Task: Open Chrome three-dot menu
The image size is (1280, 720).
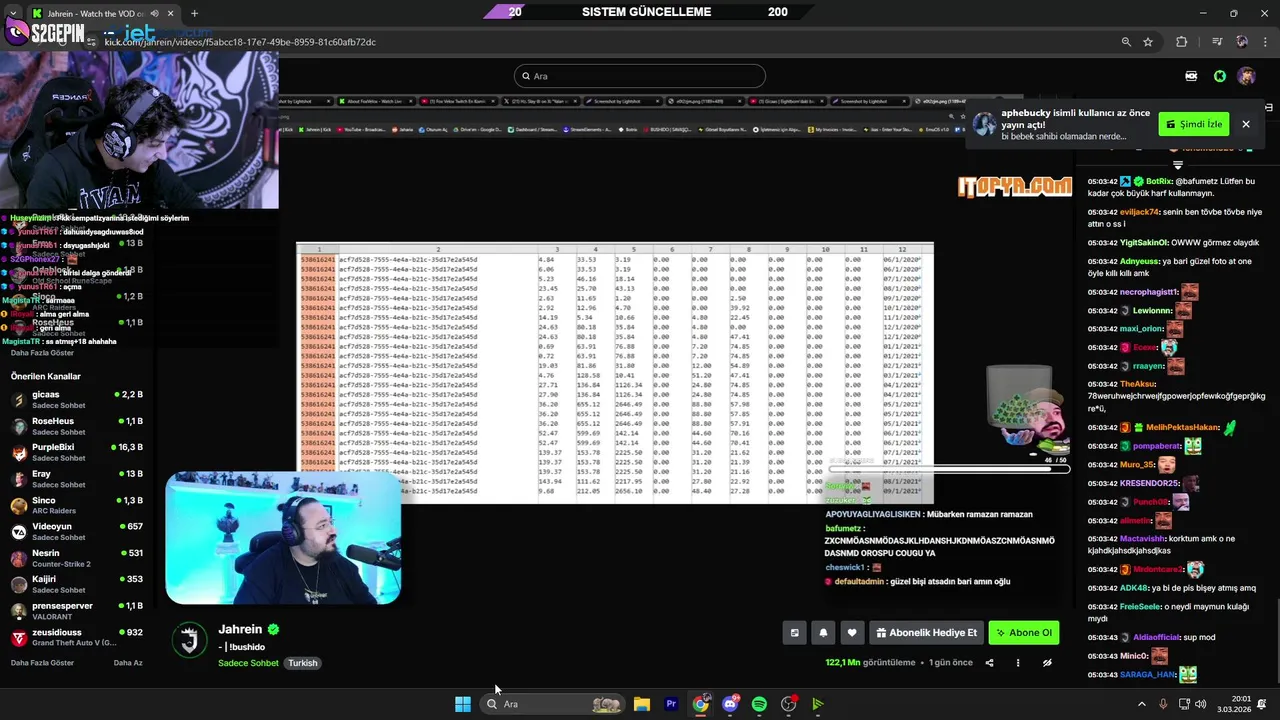Action: (1266, 42)
